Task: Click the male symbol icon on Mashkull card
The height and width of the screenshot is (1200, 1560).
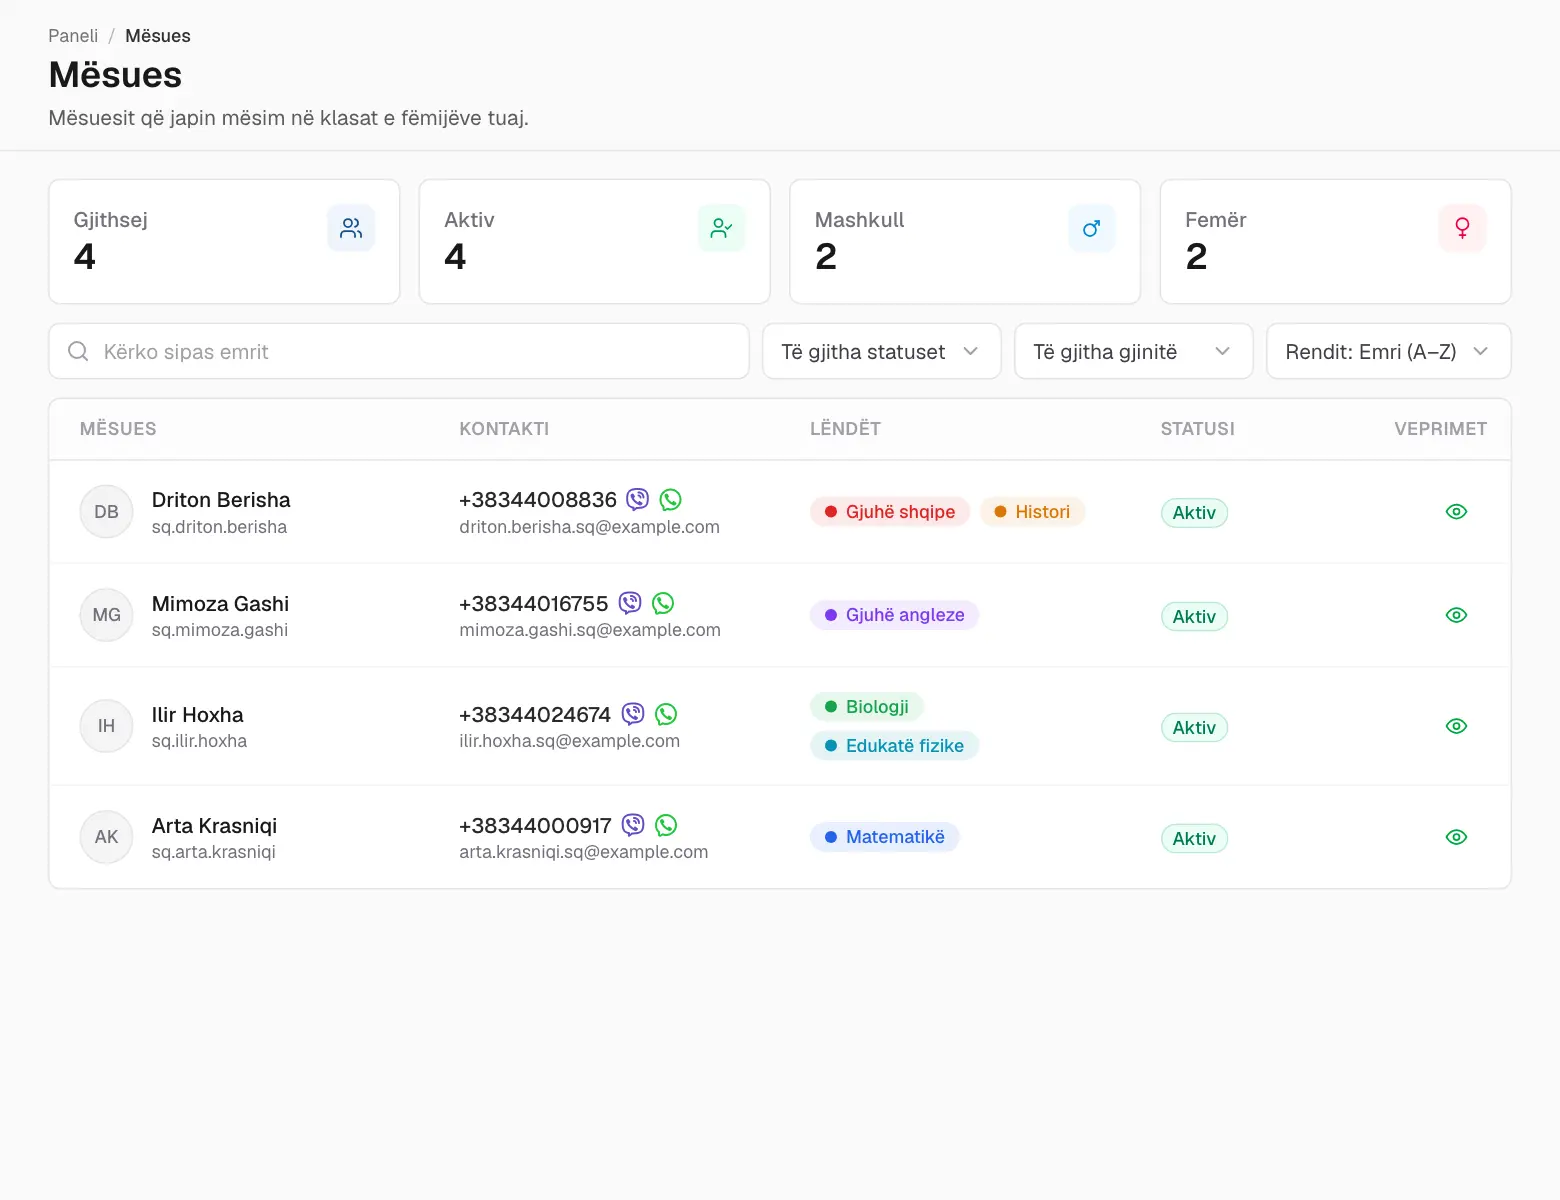Action: 1092,228
